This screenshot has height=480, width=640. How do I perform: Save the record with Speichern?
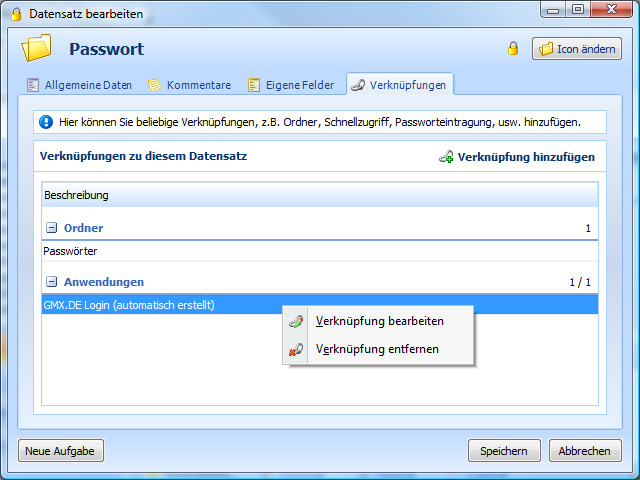click(504, 451)
